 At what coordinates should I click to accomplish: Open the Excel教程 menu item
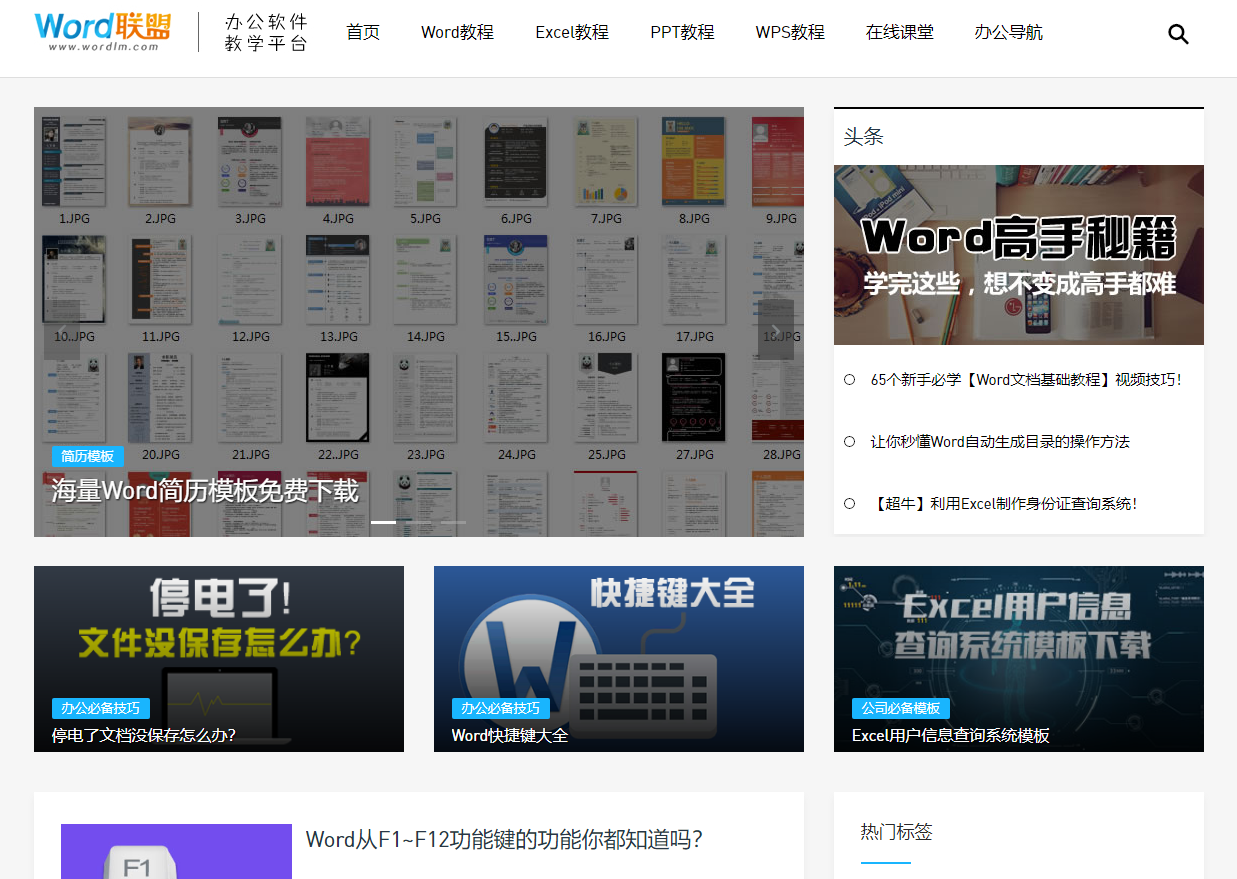pos(572,32)
